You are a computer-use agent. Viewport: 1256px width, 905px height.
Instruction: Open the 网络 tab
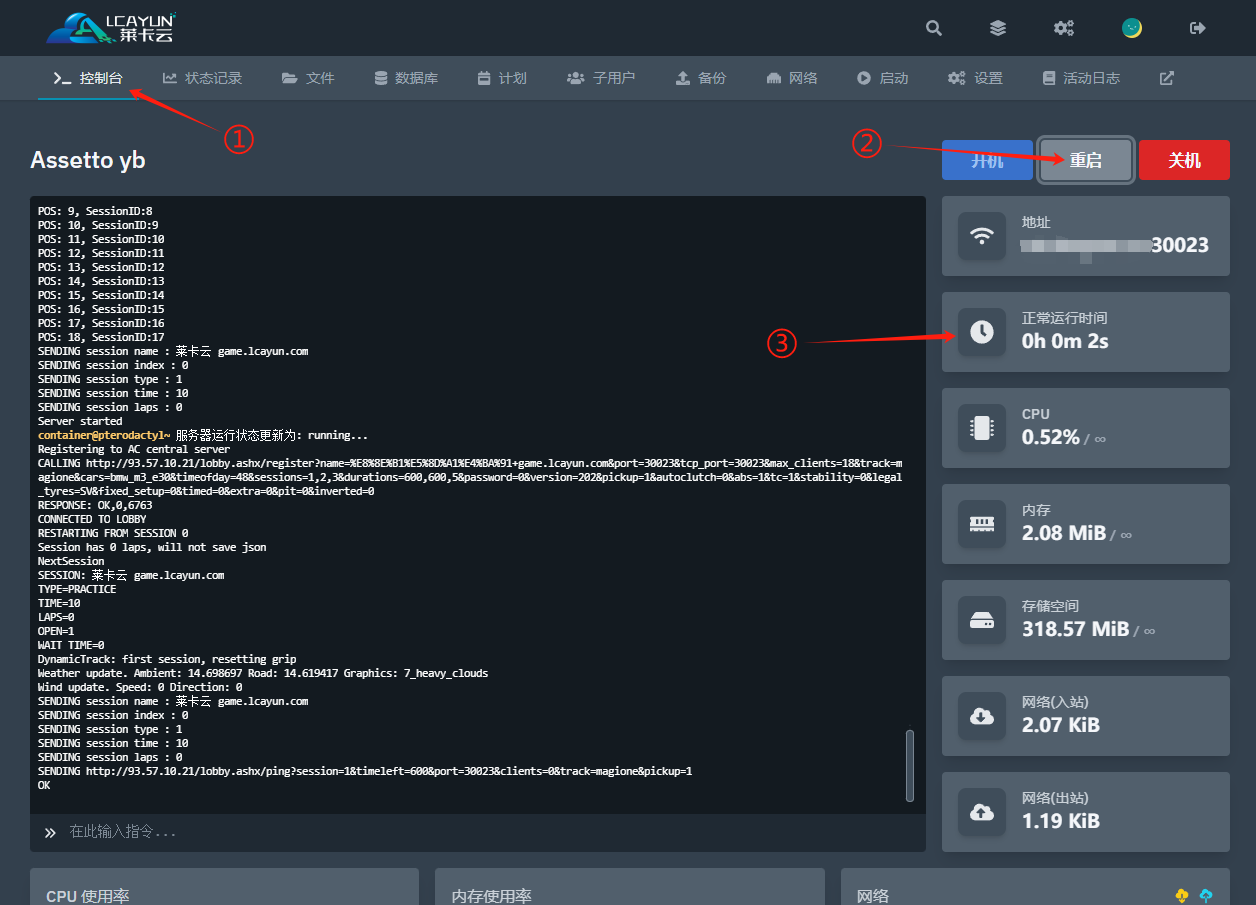792,78
